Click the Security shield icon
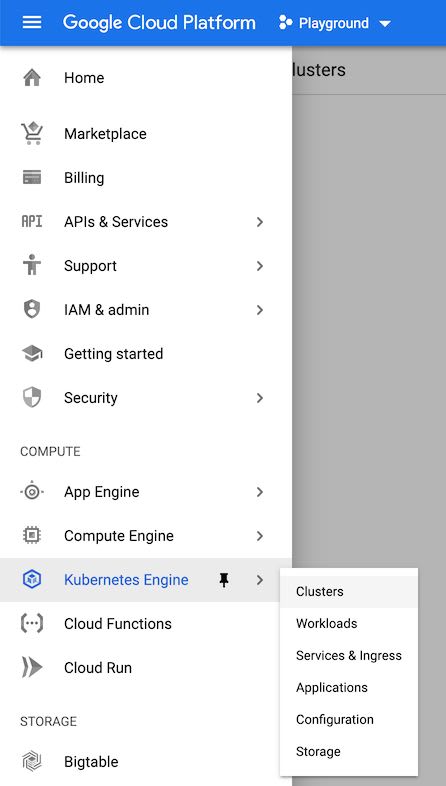This screenshot has width=446, height=786. (32, 398)
